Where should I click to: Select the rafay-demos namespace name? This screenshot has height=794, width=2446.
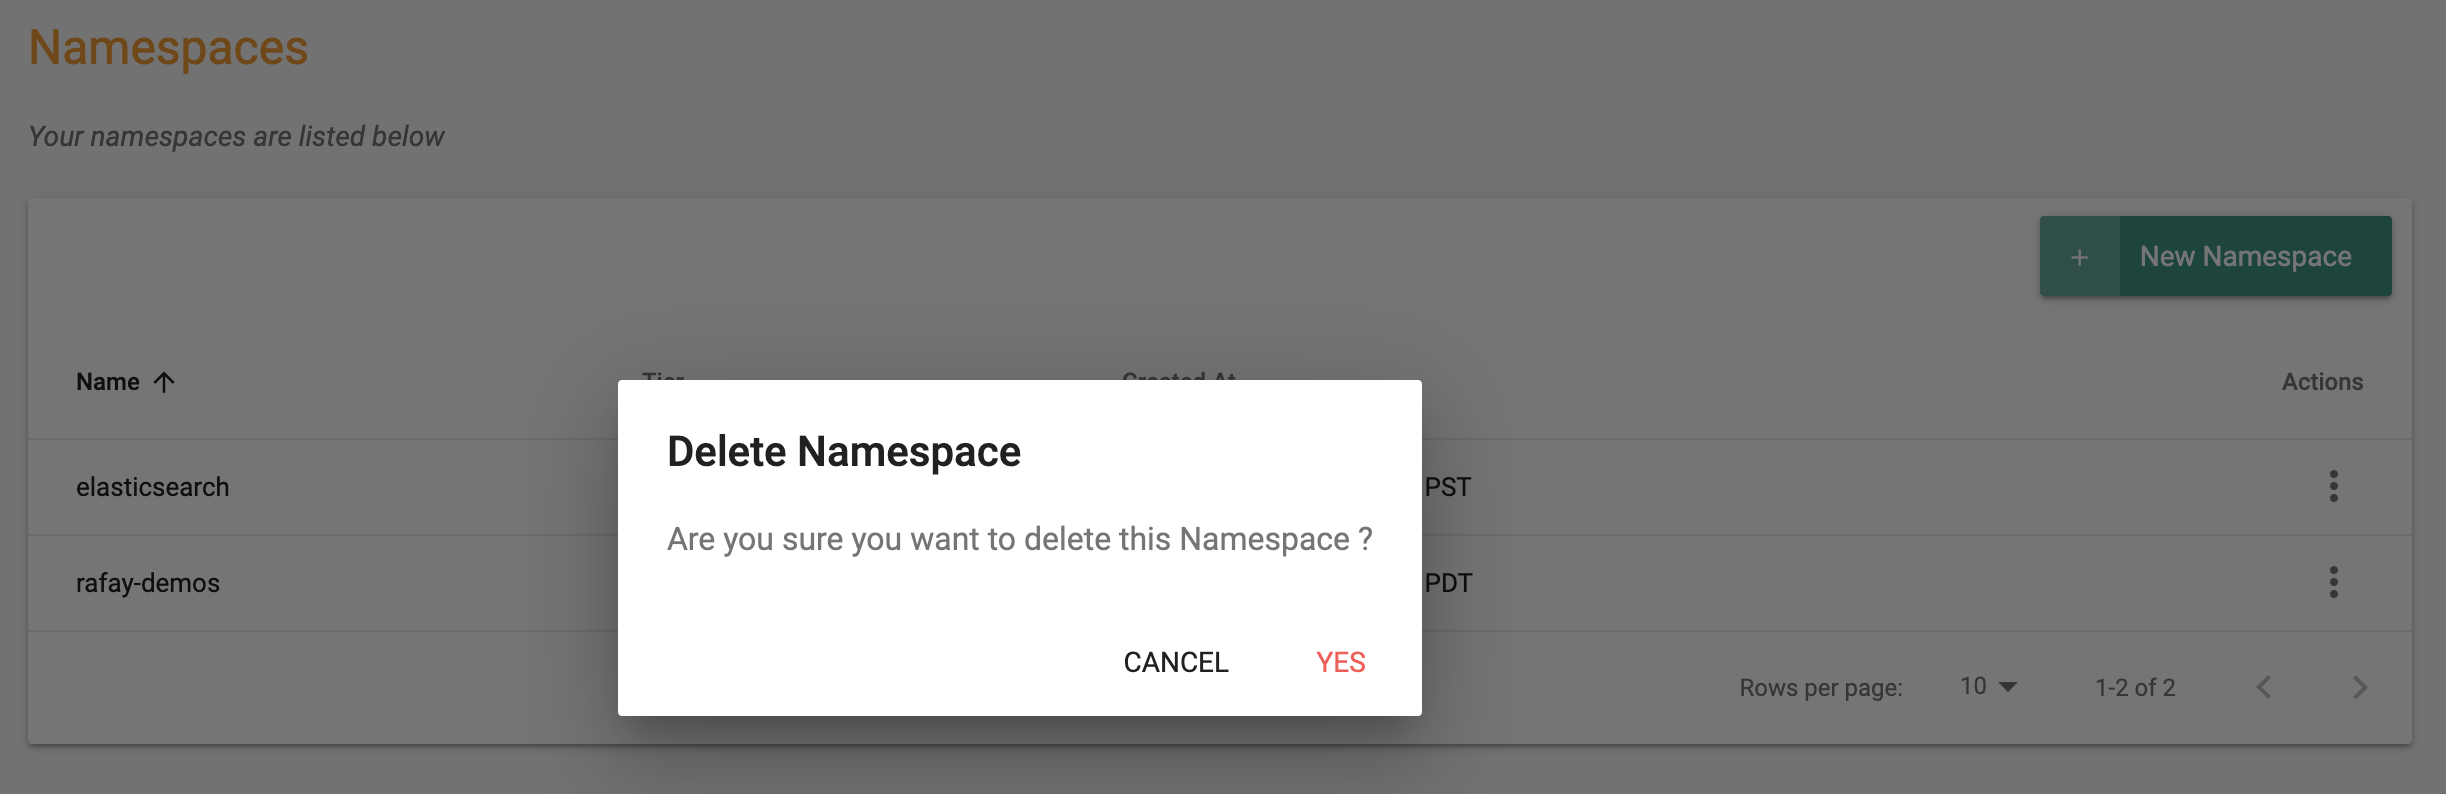148,583
